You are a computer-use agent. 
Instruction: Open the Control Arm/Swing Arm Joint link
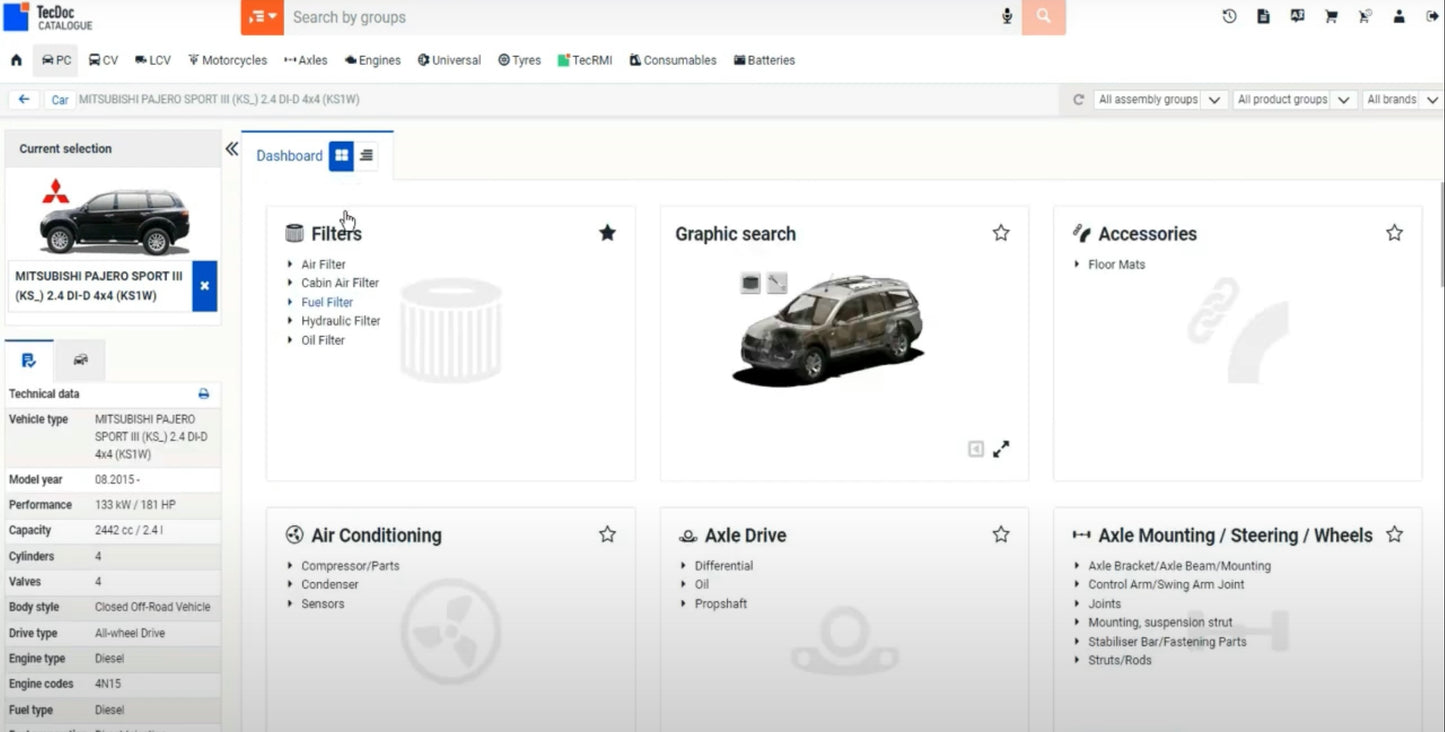[1166, 585]
